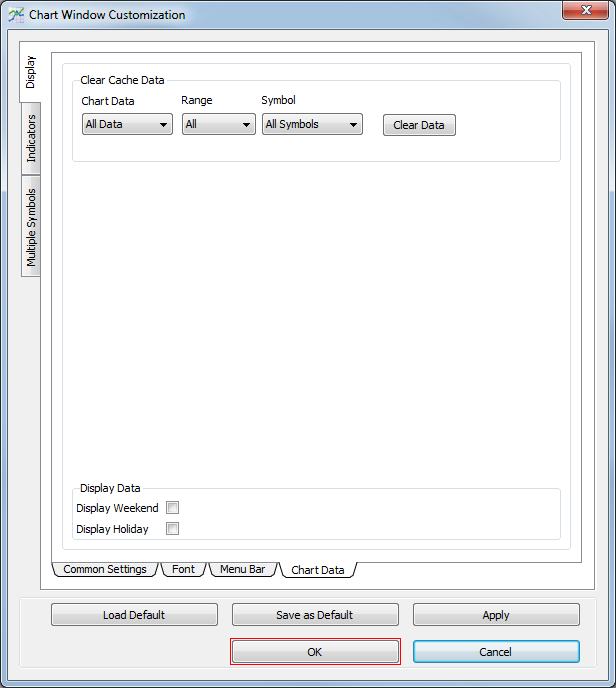Switch to the Font tab
Screen dimensions: 616x688
coord(183,569)
